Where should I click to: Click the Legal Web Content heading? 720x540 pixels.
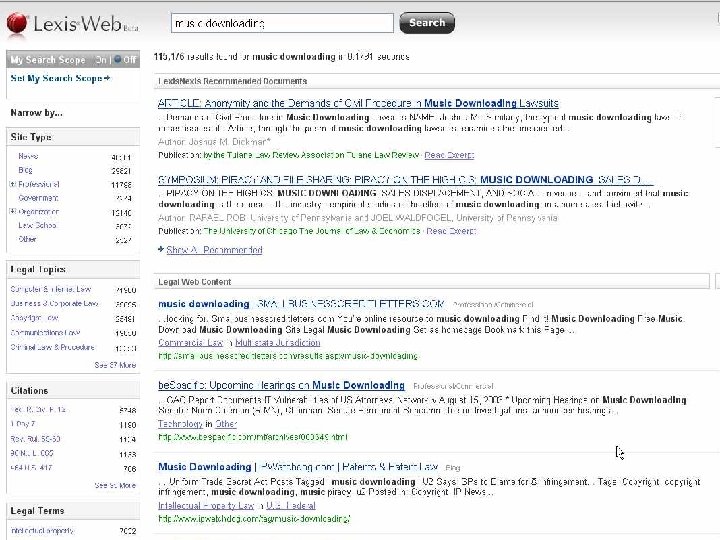pos(195,282)
